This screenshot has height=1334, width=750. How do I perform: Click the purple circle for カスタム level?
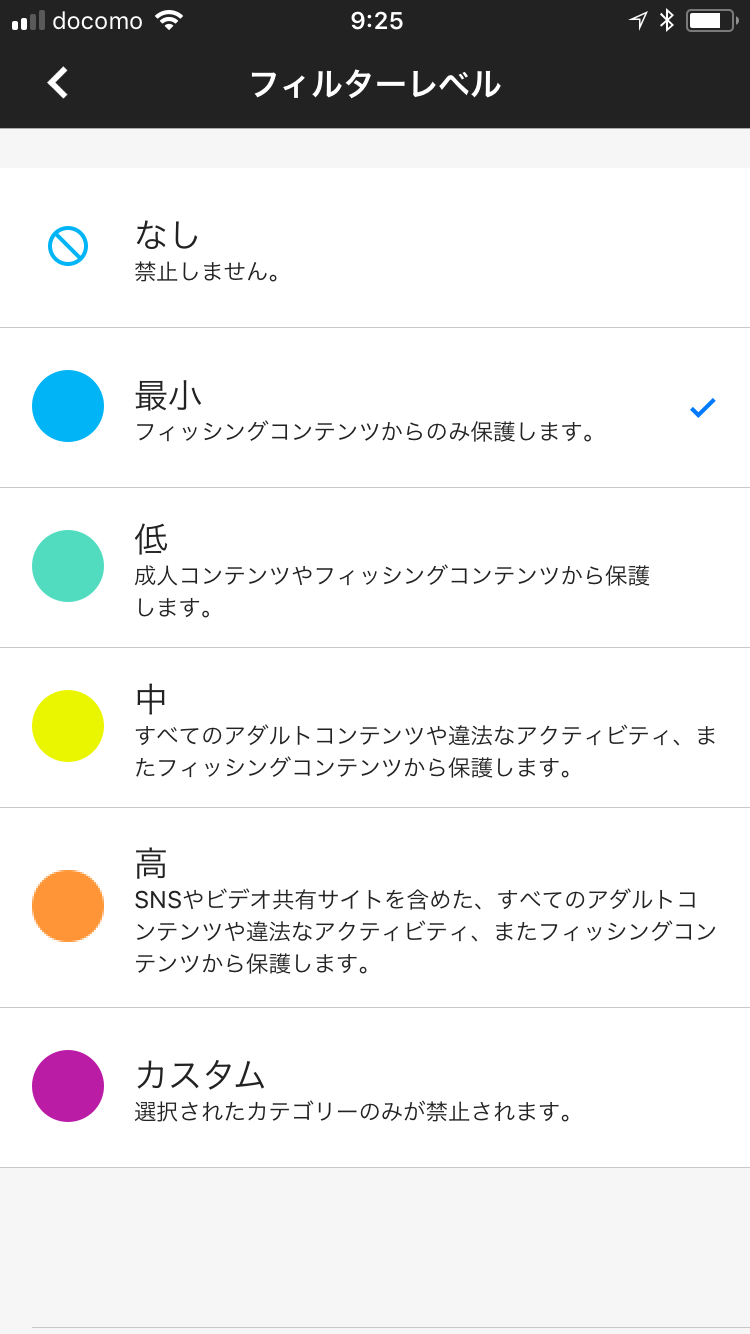point(68,1086)
